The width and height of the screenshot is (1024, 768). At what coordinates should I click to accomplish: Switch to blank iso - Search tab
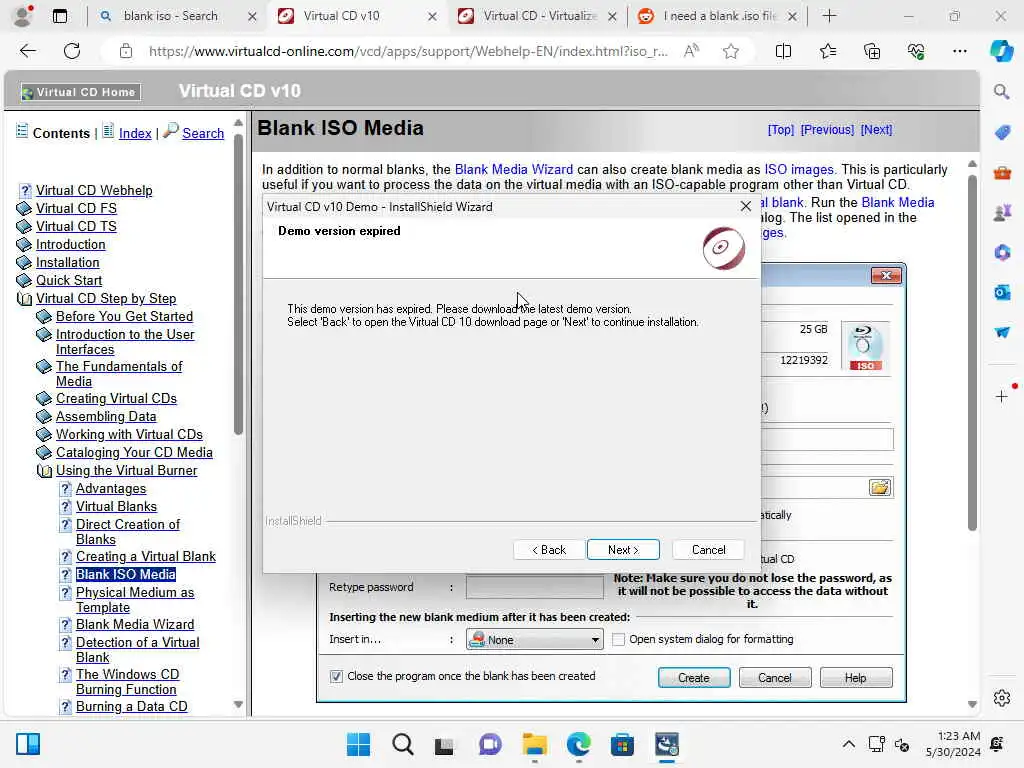point(170,16)
